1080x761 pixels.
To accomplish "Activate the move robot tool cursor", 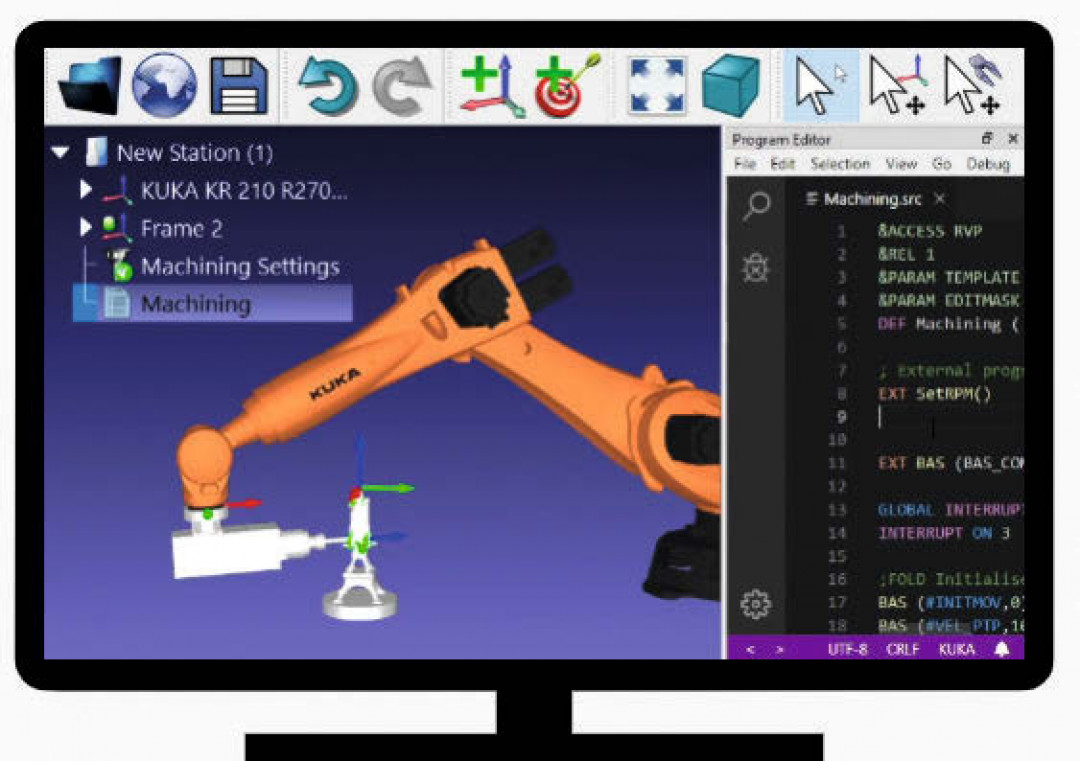I will pos(973,85).
